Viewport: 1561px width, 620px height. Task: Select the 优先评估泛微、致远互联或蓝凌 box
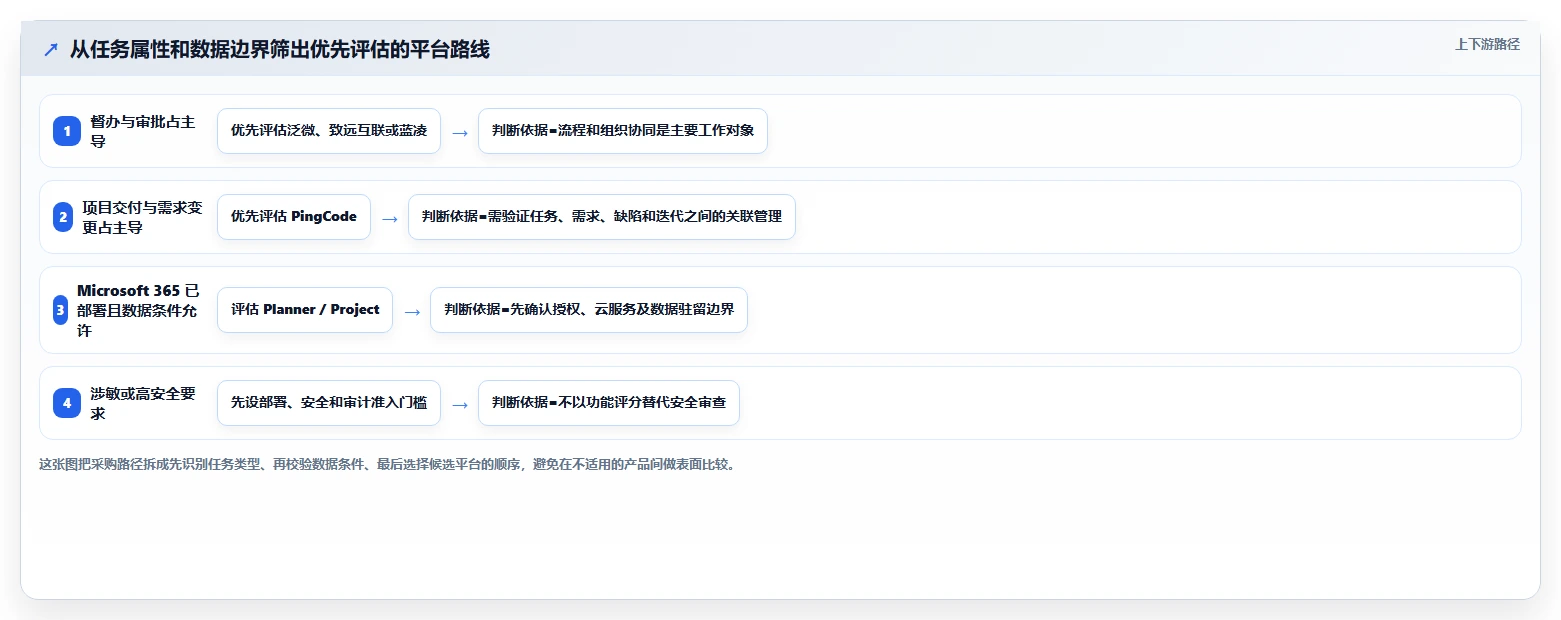click(329, 131)
